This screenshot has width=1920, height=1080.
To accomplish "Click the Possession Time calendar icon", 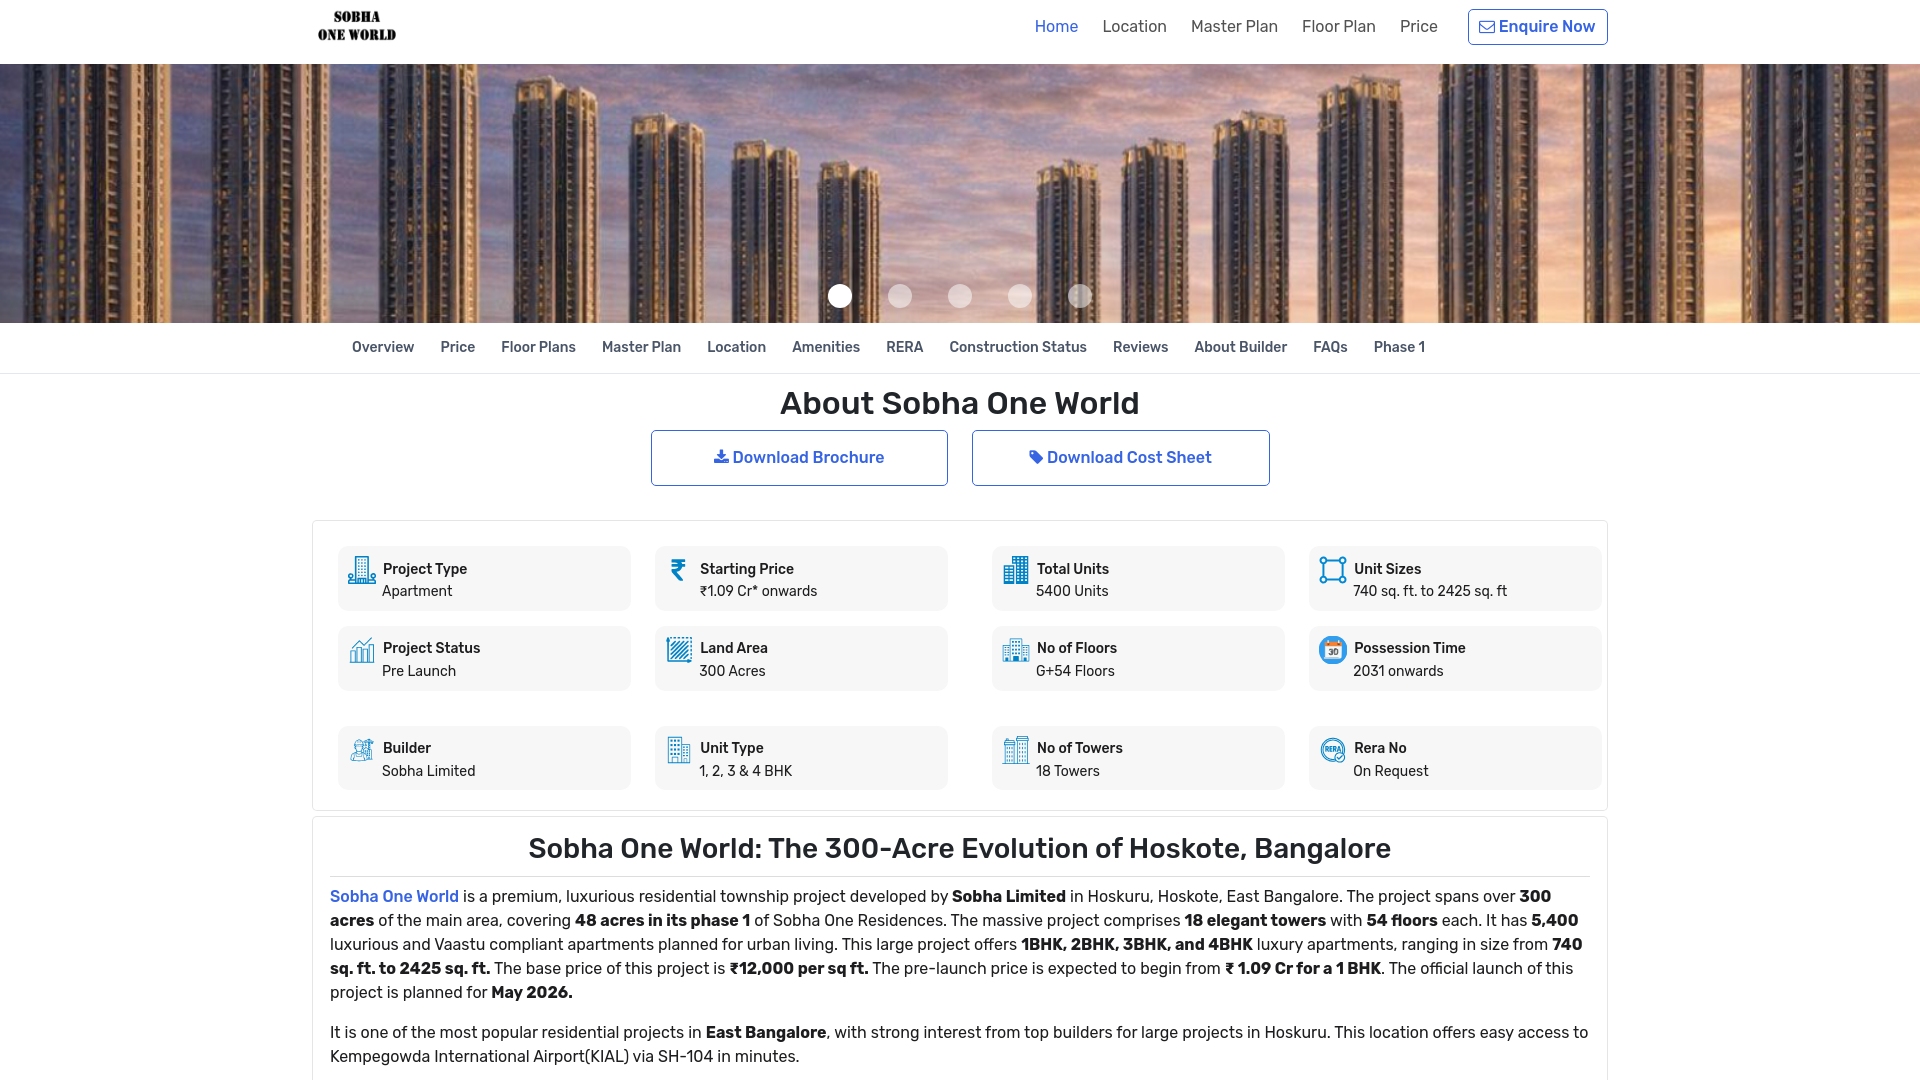I will tap(1333, 650).
